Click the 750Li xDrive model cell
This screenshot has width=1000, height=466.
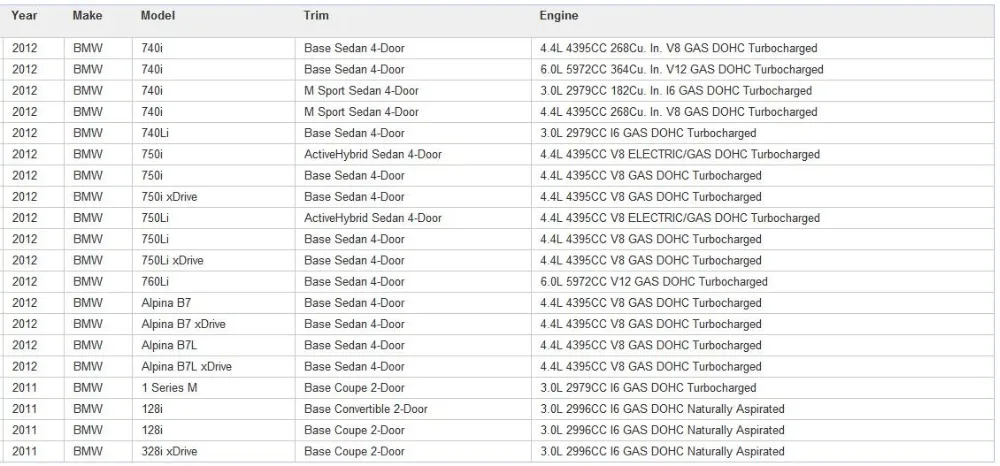click(180, 261)
